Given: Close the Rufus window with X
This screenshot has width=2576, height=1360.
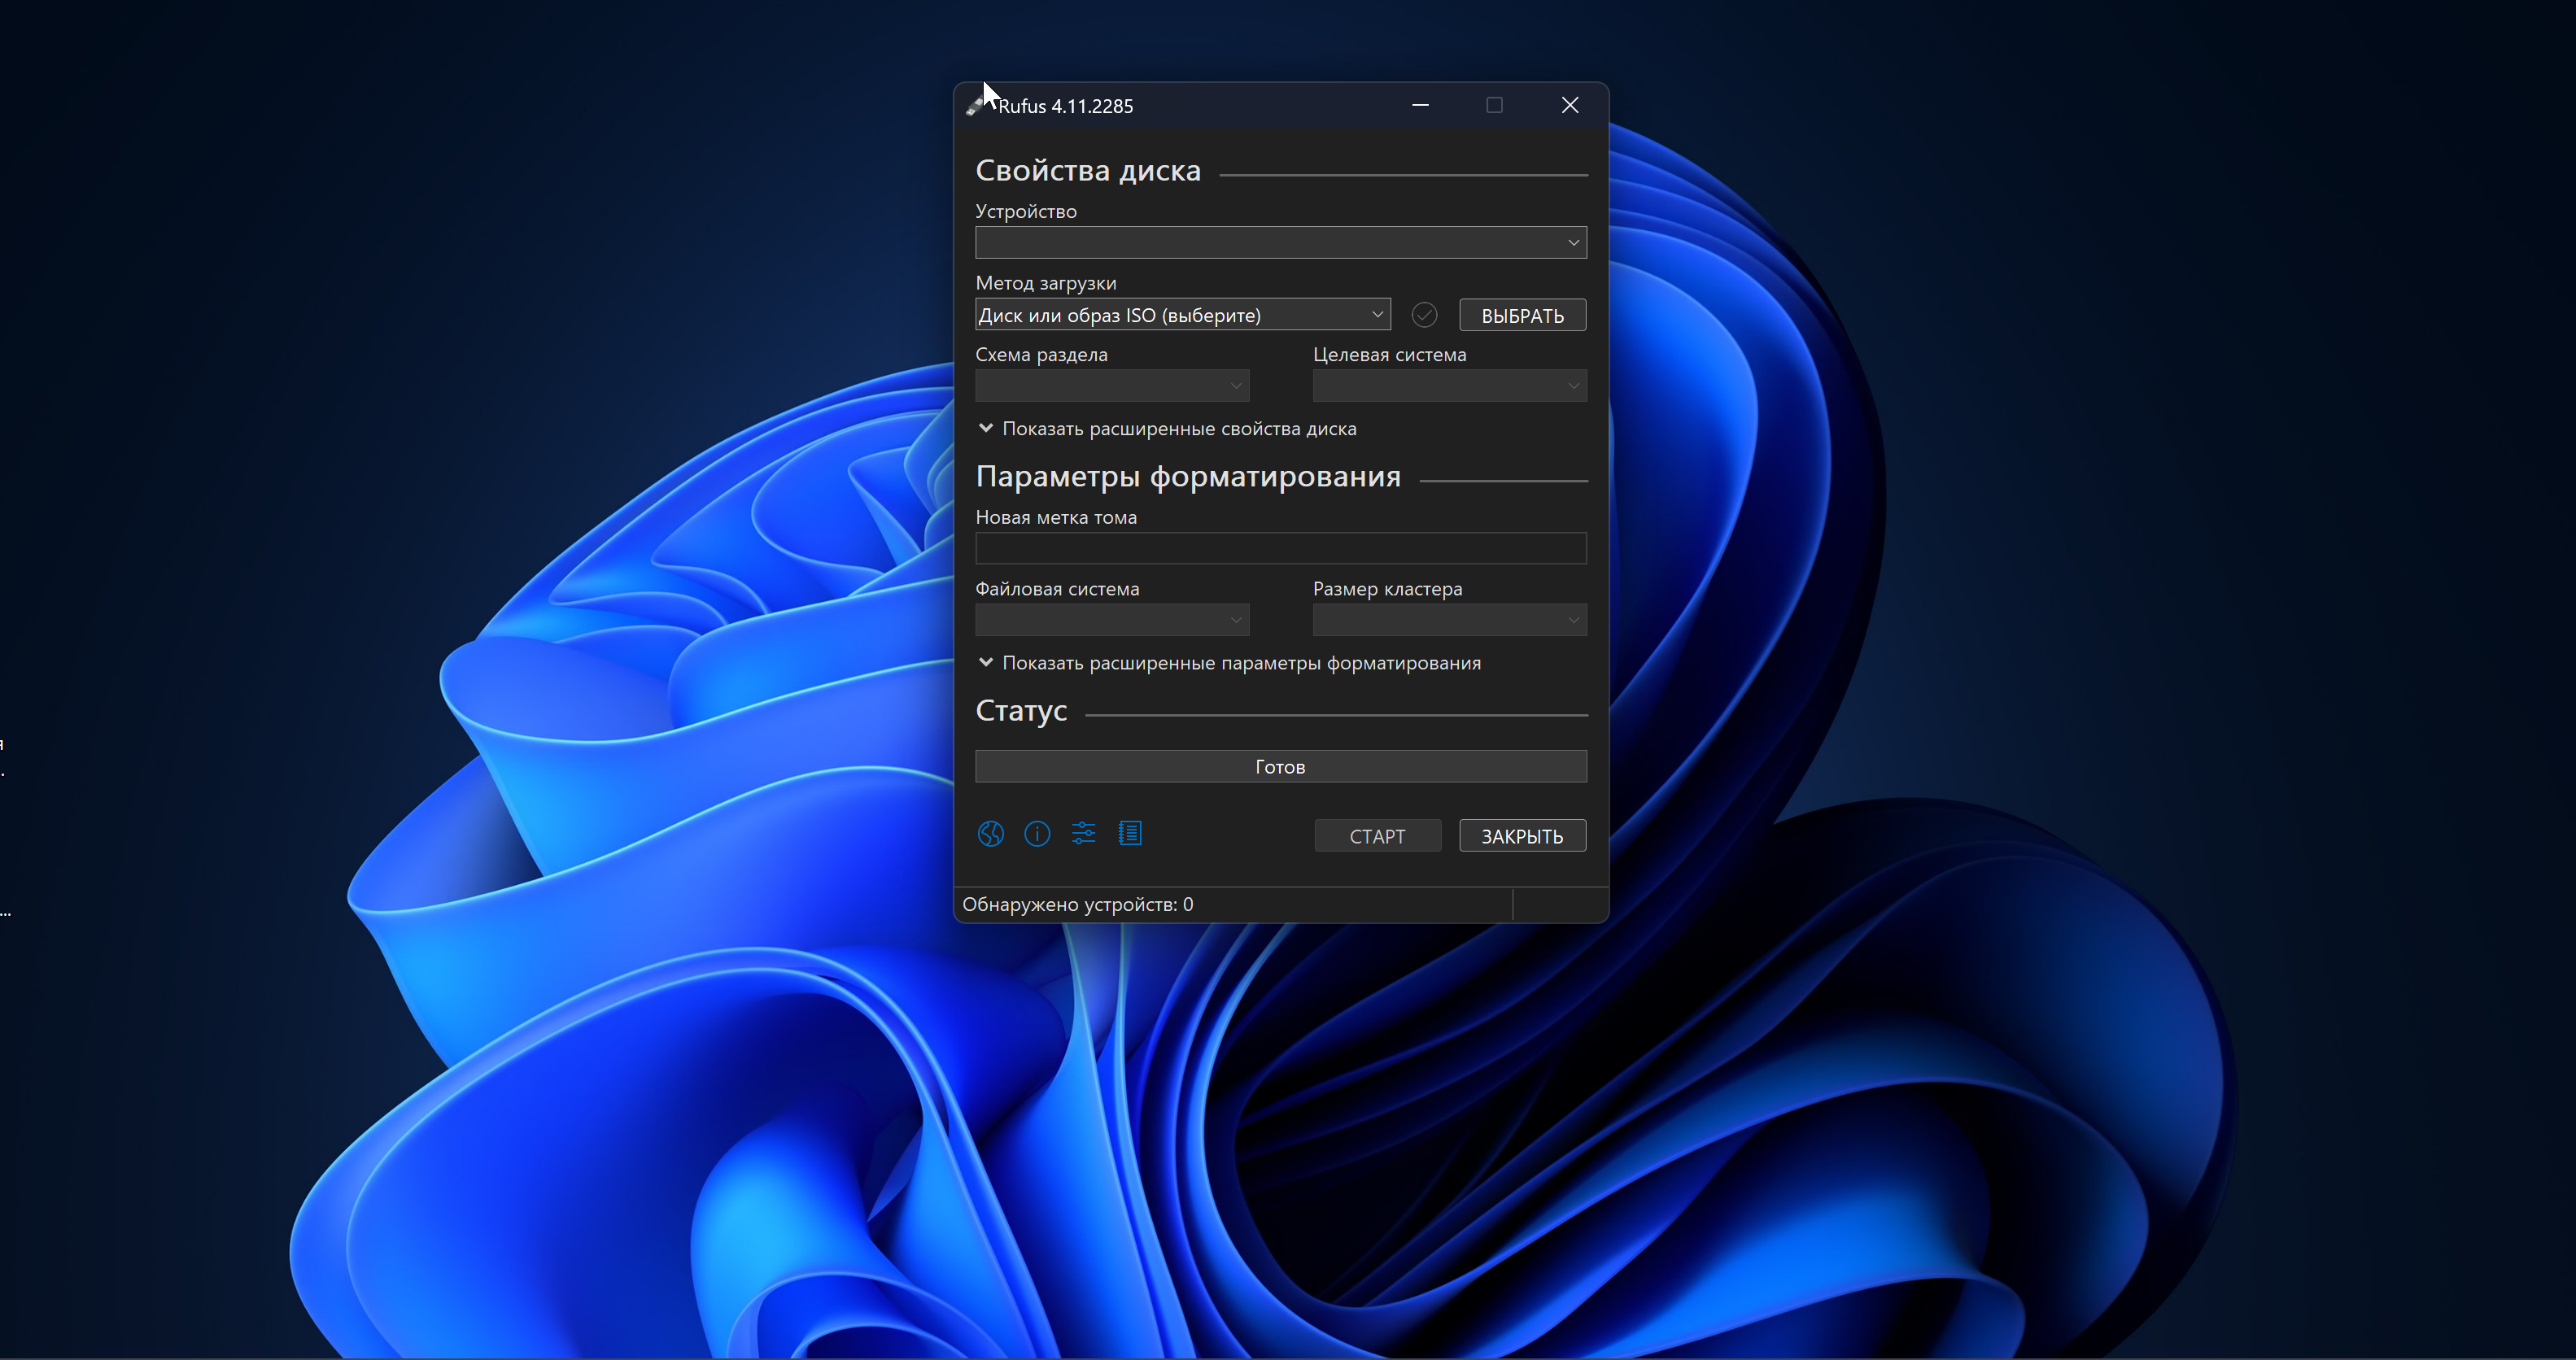Looking at the screenshot, I should 1570,105.
